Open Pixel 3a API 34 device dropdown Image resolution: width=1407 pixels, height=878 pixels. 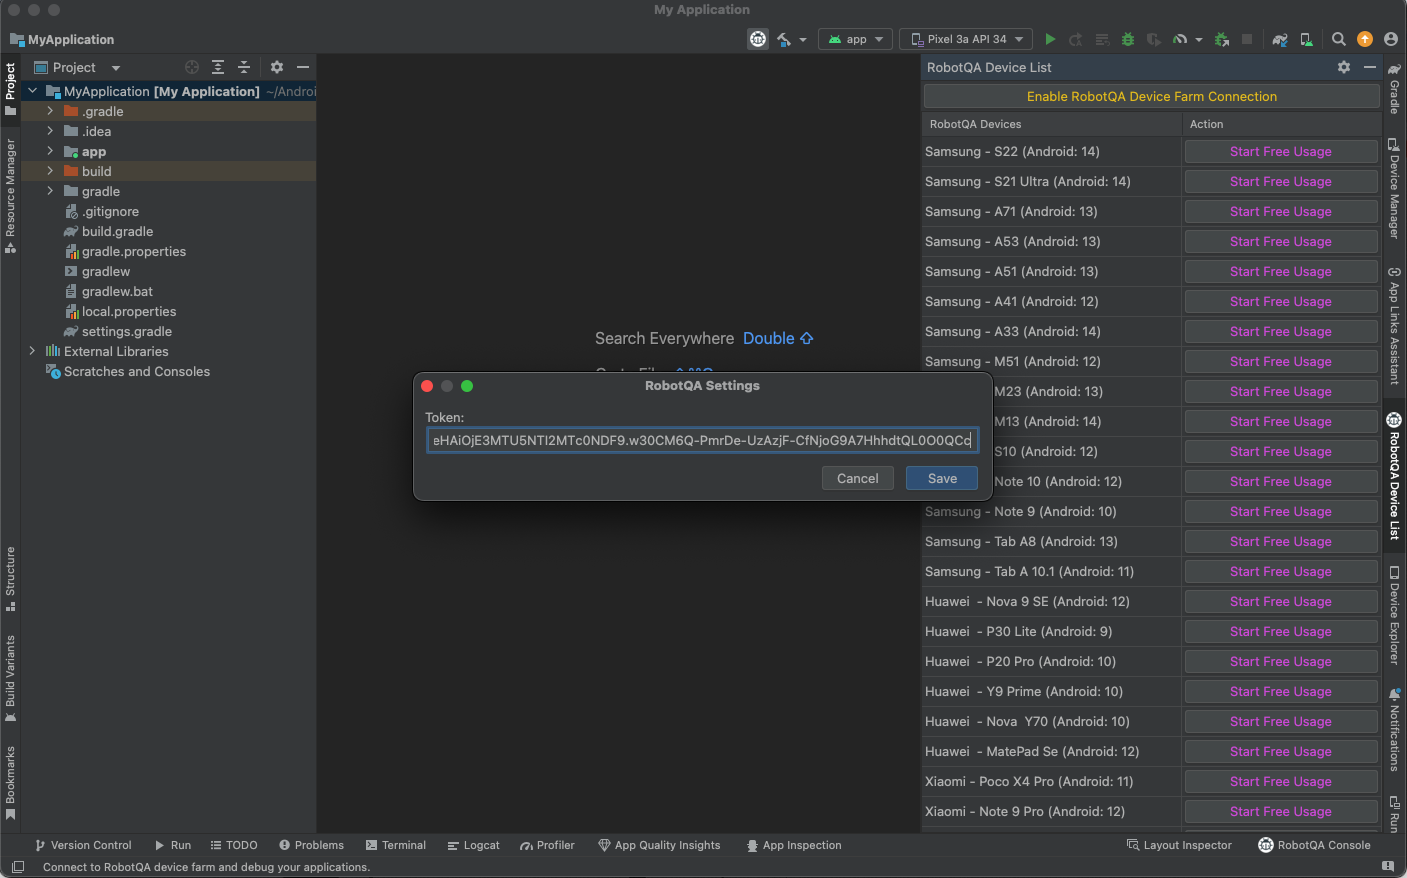[966, 39]
